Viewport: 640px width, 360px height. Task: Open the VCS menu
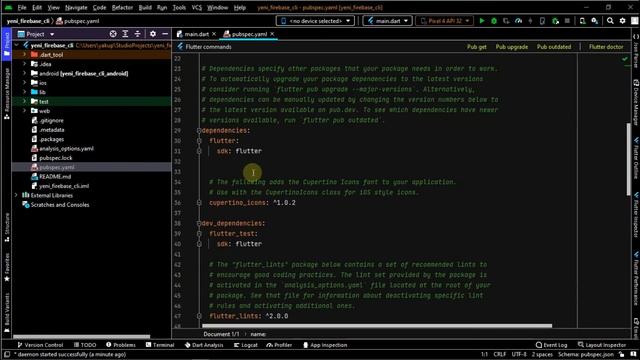tap(197, 7)
